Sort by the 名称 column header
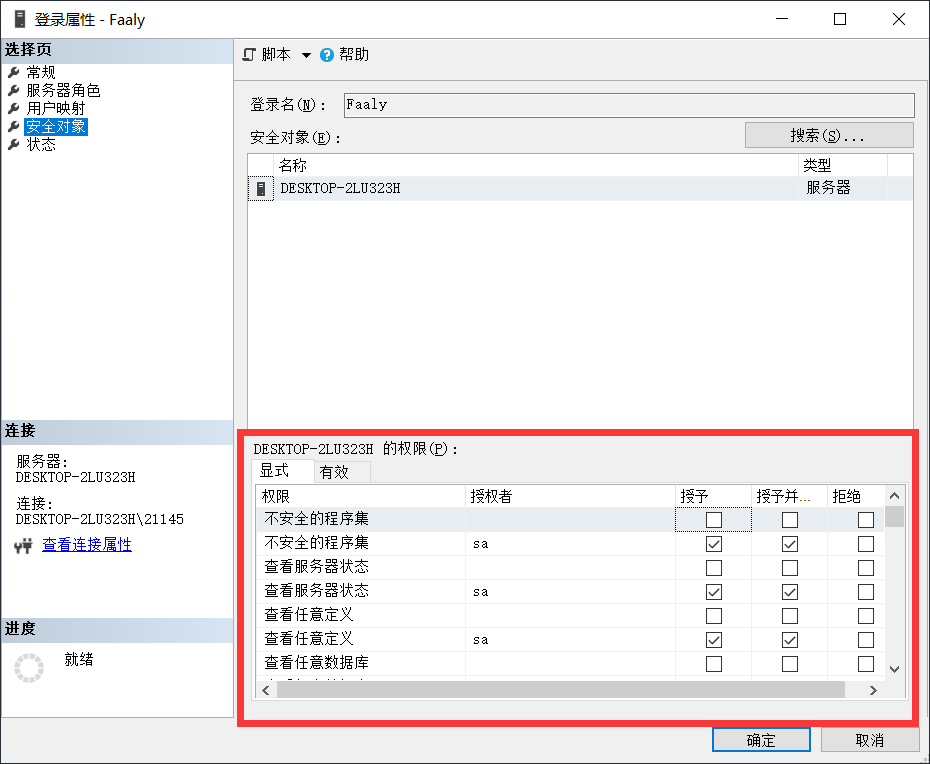This screenshot has width=930, height=764. coord(536,165)
